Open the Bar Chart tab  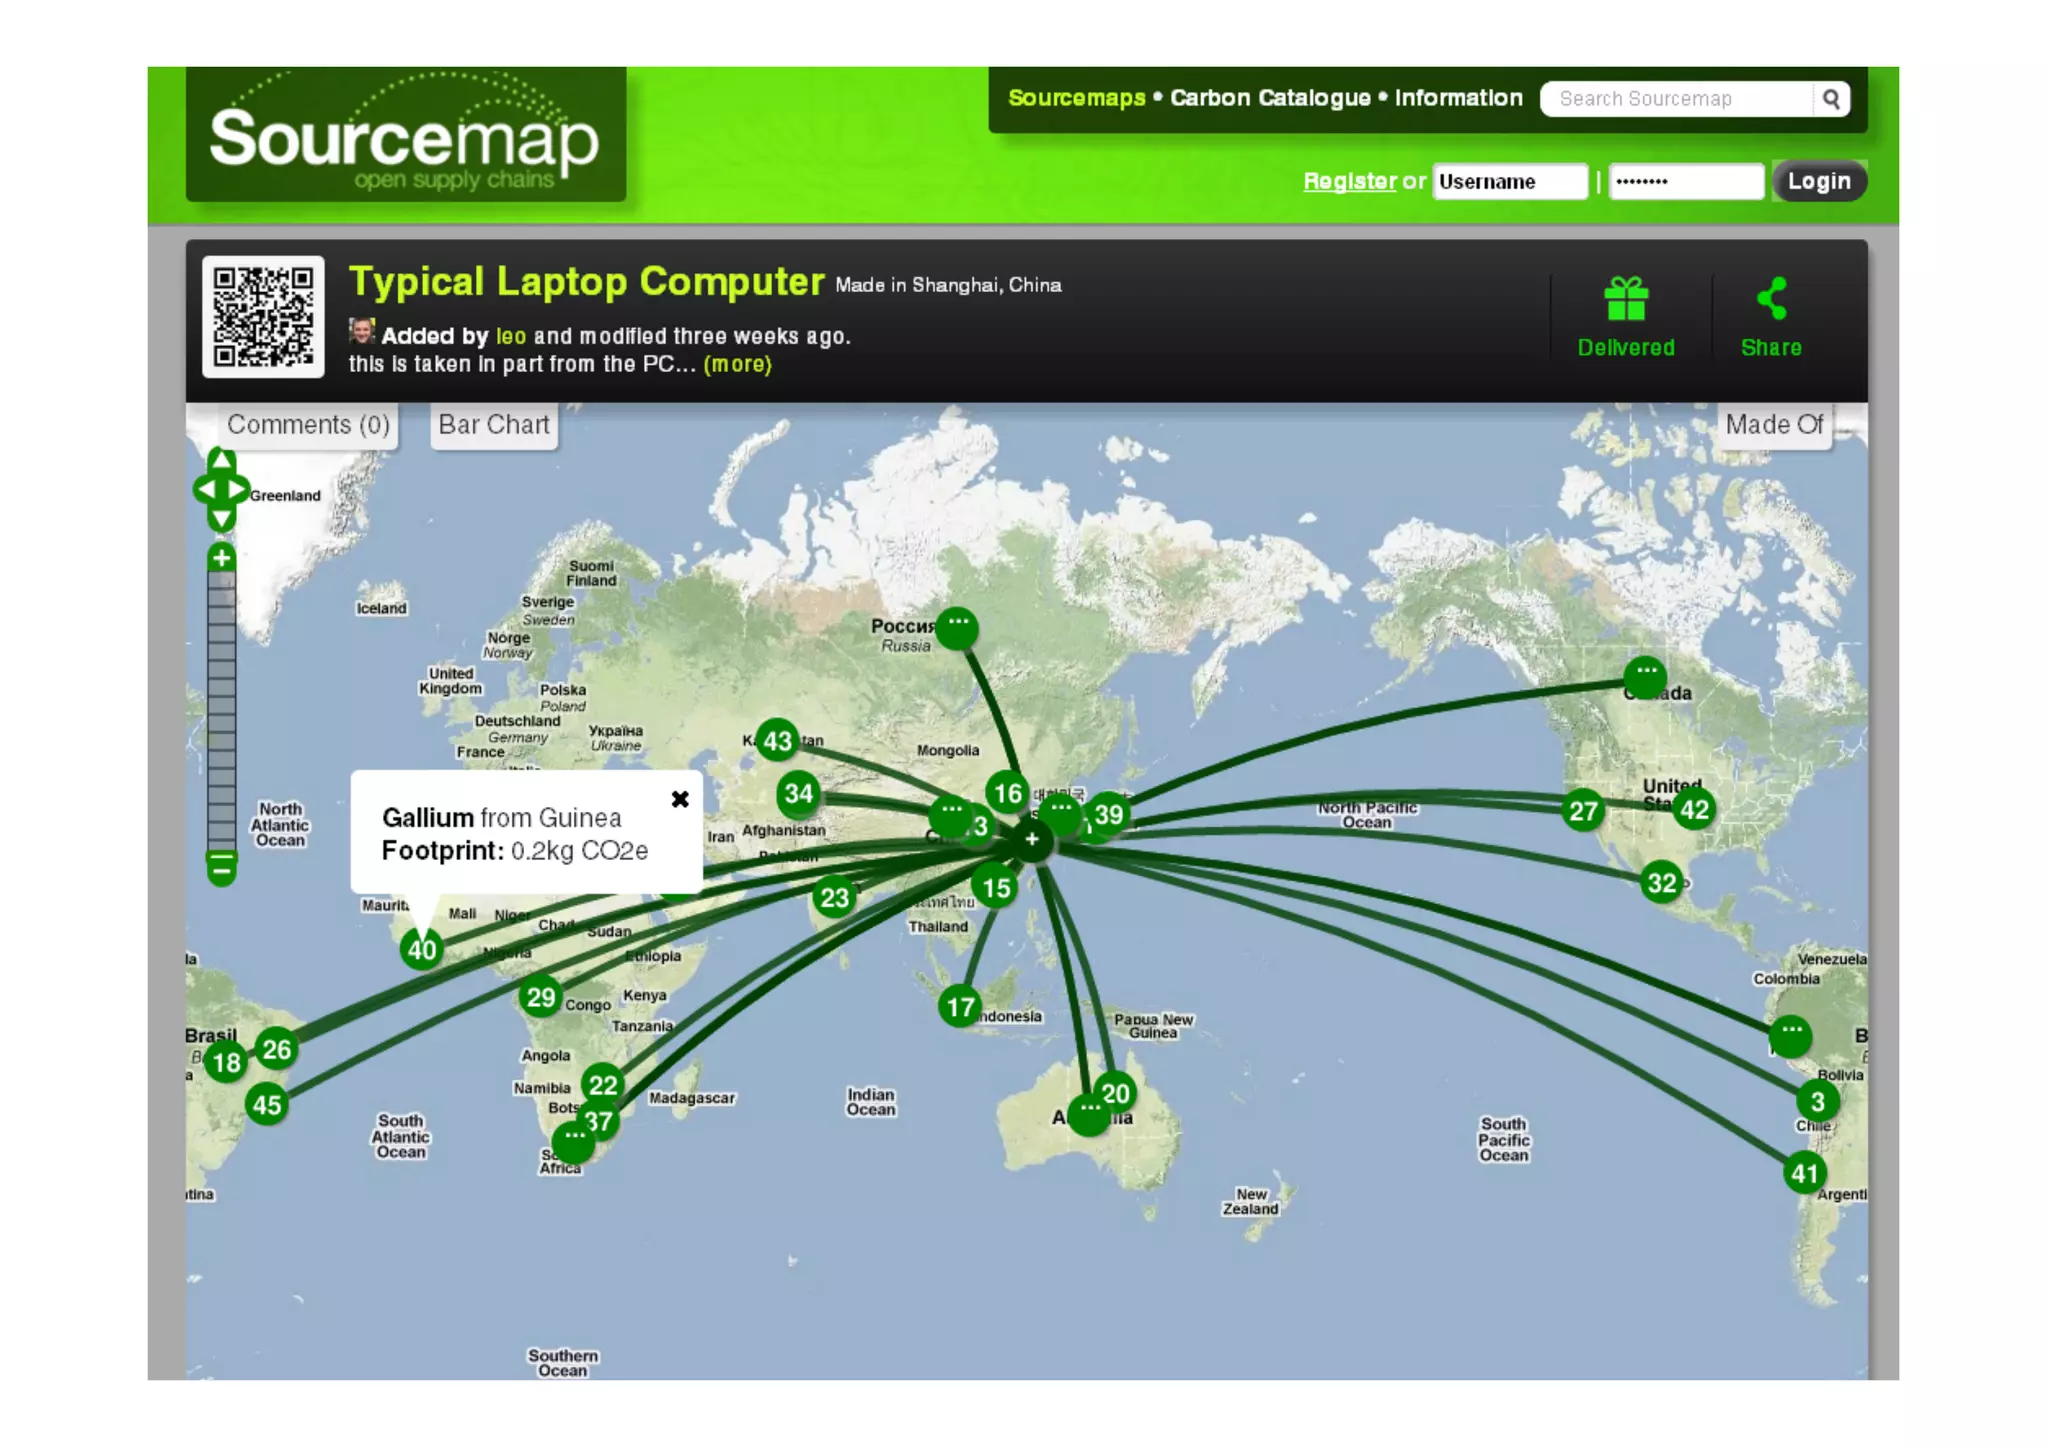pos(494,425)
